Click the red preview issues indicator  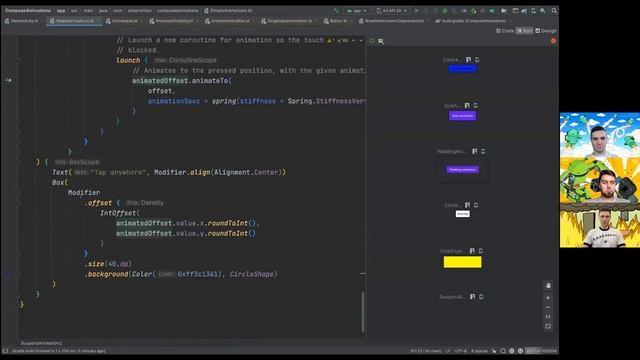coord(553,41)
